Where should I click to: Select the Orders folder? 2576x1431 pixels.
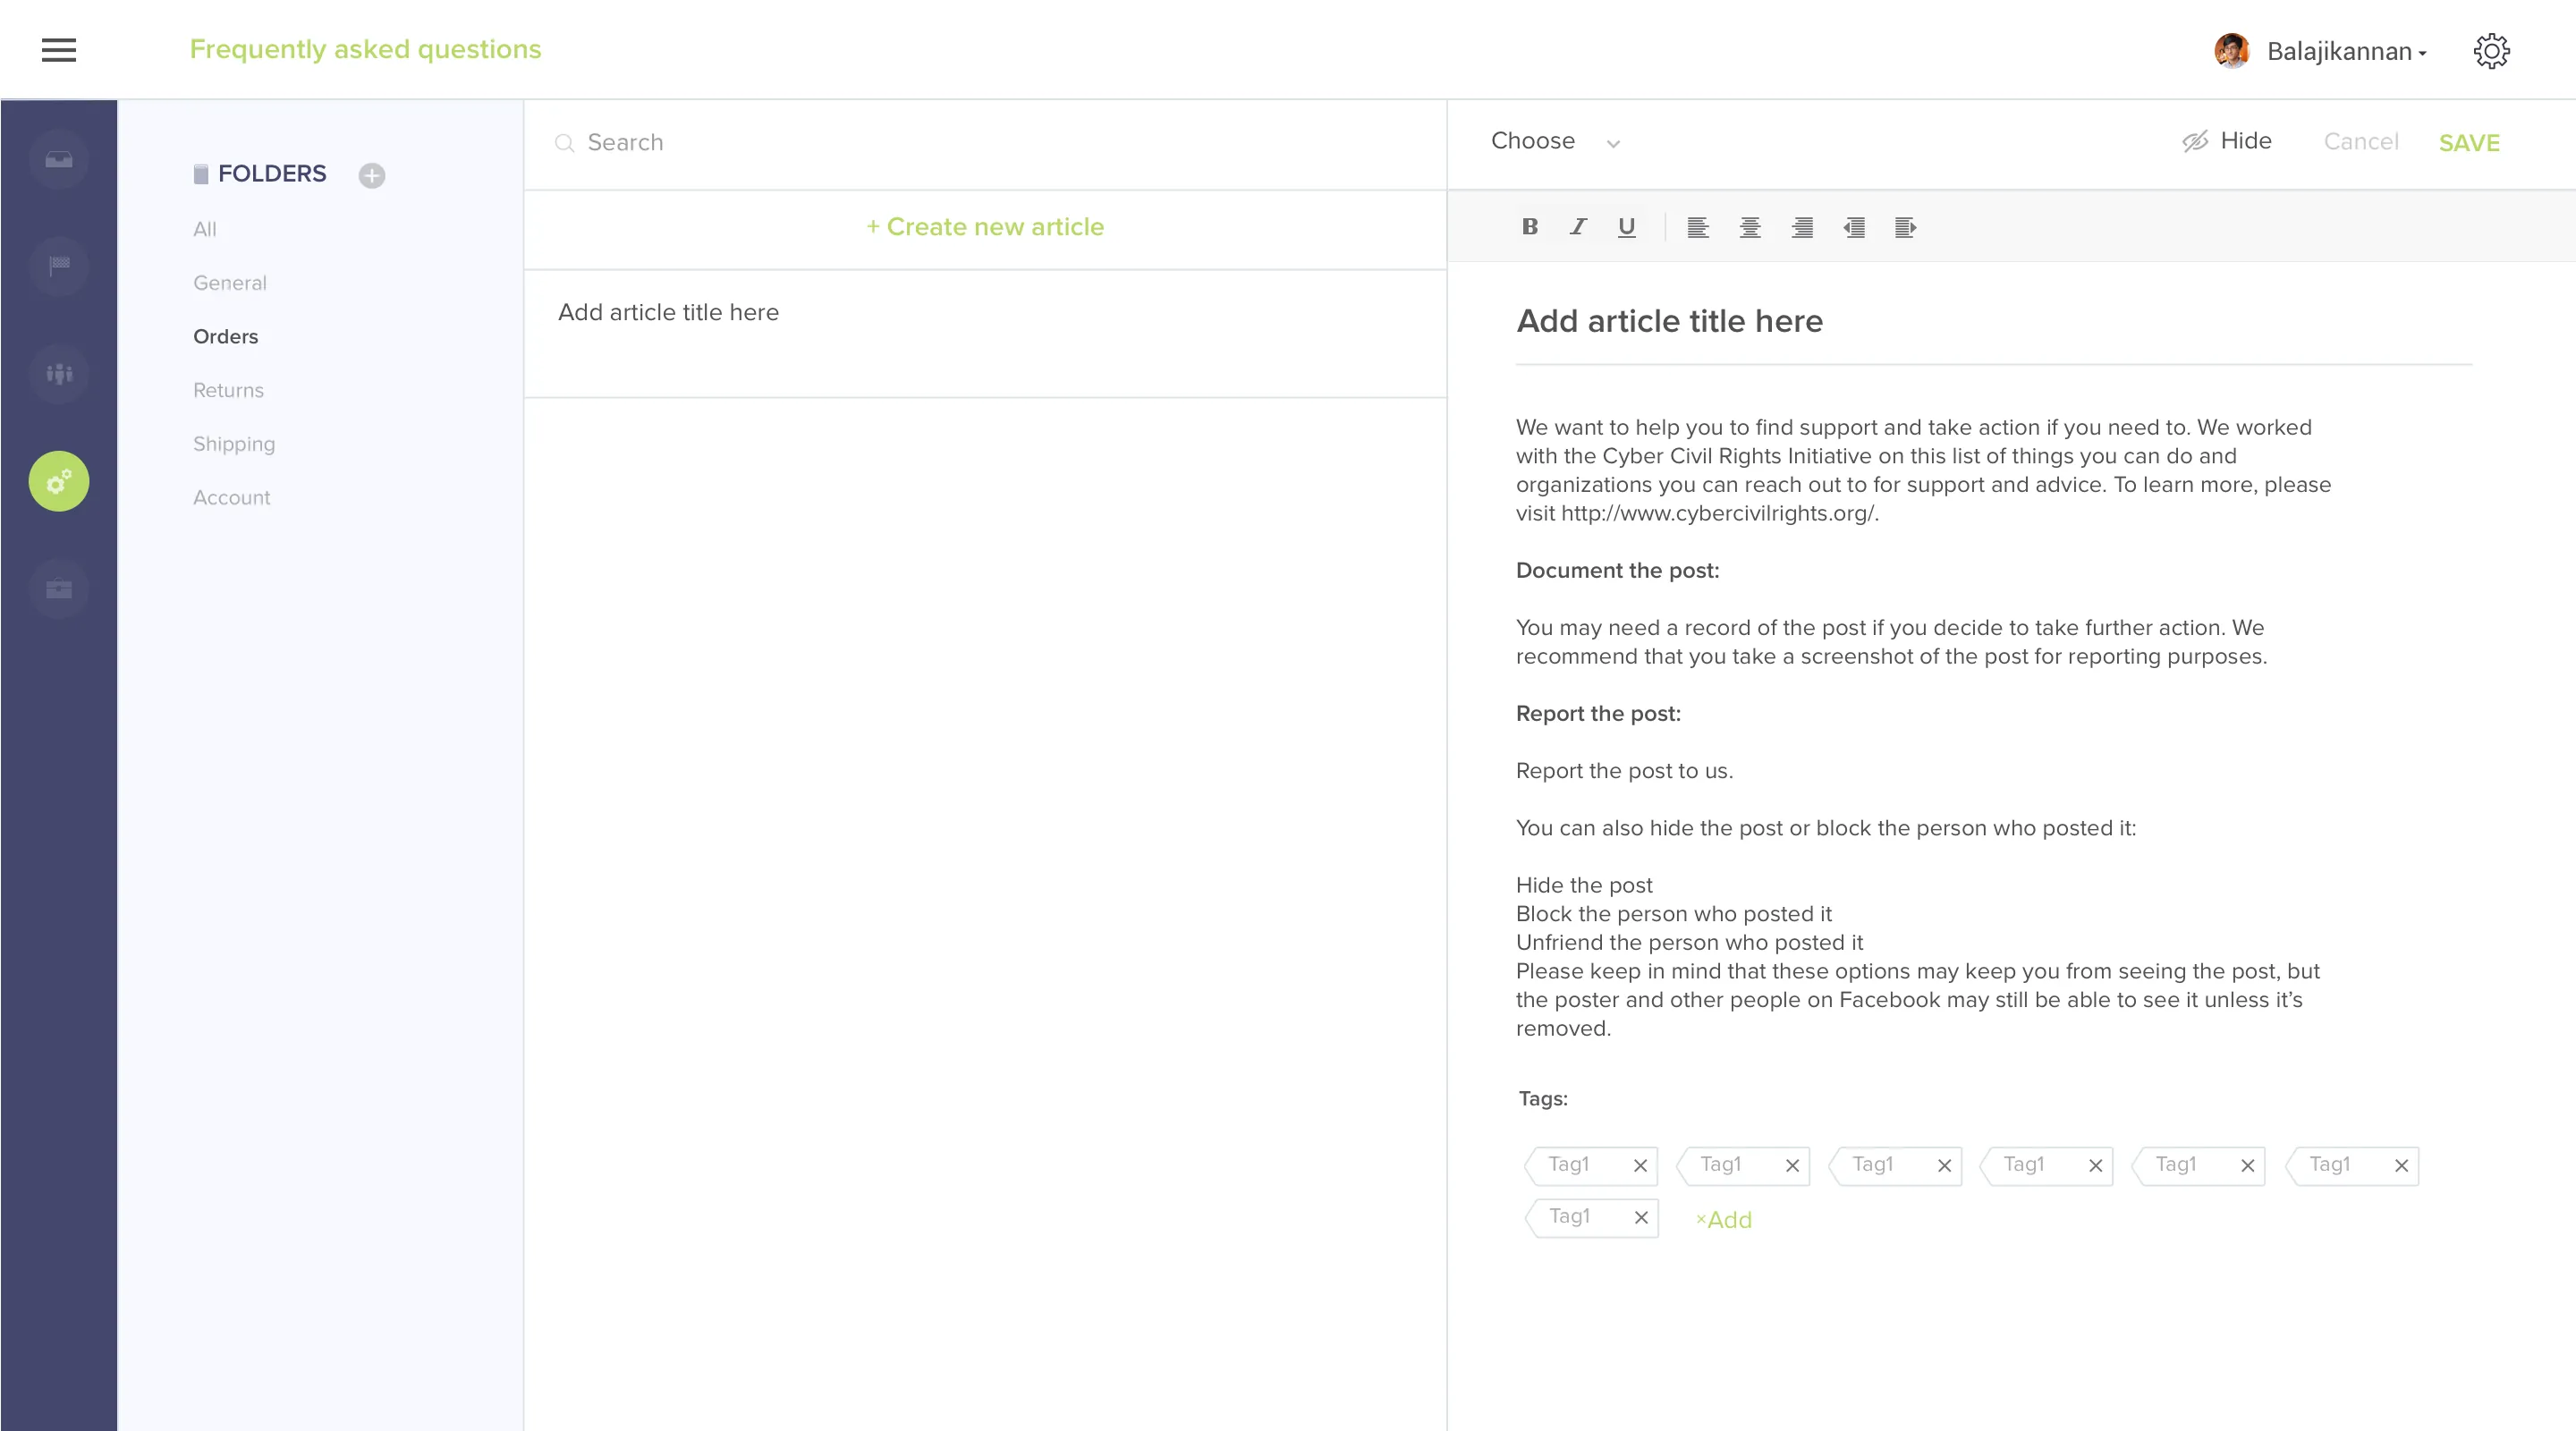pyautogui.click(x=225, y=336)
